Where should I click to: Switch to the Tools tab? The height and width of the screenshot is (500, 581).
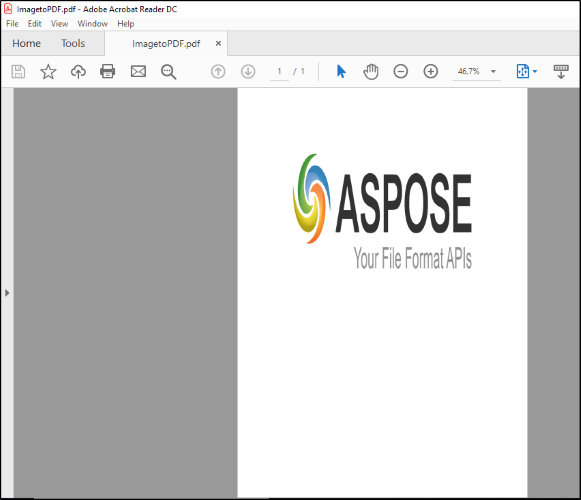click(73, 43)
